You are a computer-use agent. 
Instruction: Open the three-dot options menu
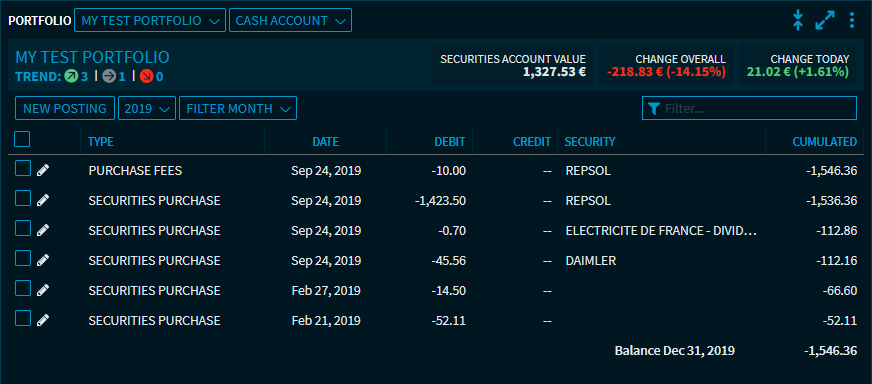point(852,20)
